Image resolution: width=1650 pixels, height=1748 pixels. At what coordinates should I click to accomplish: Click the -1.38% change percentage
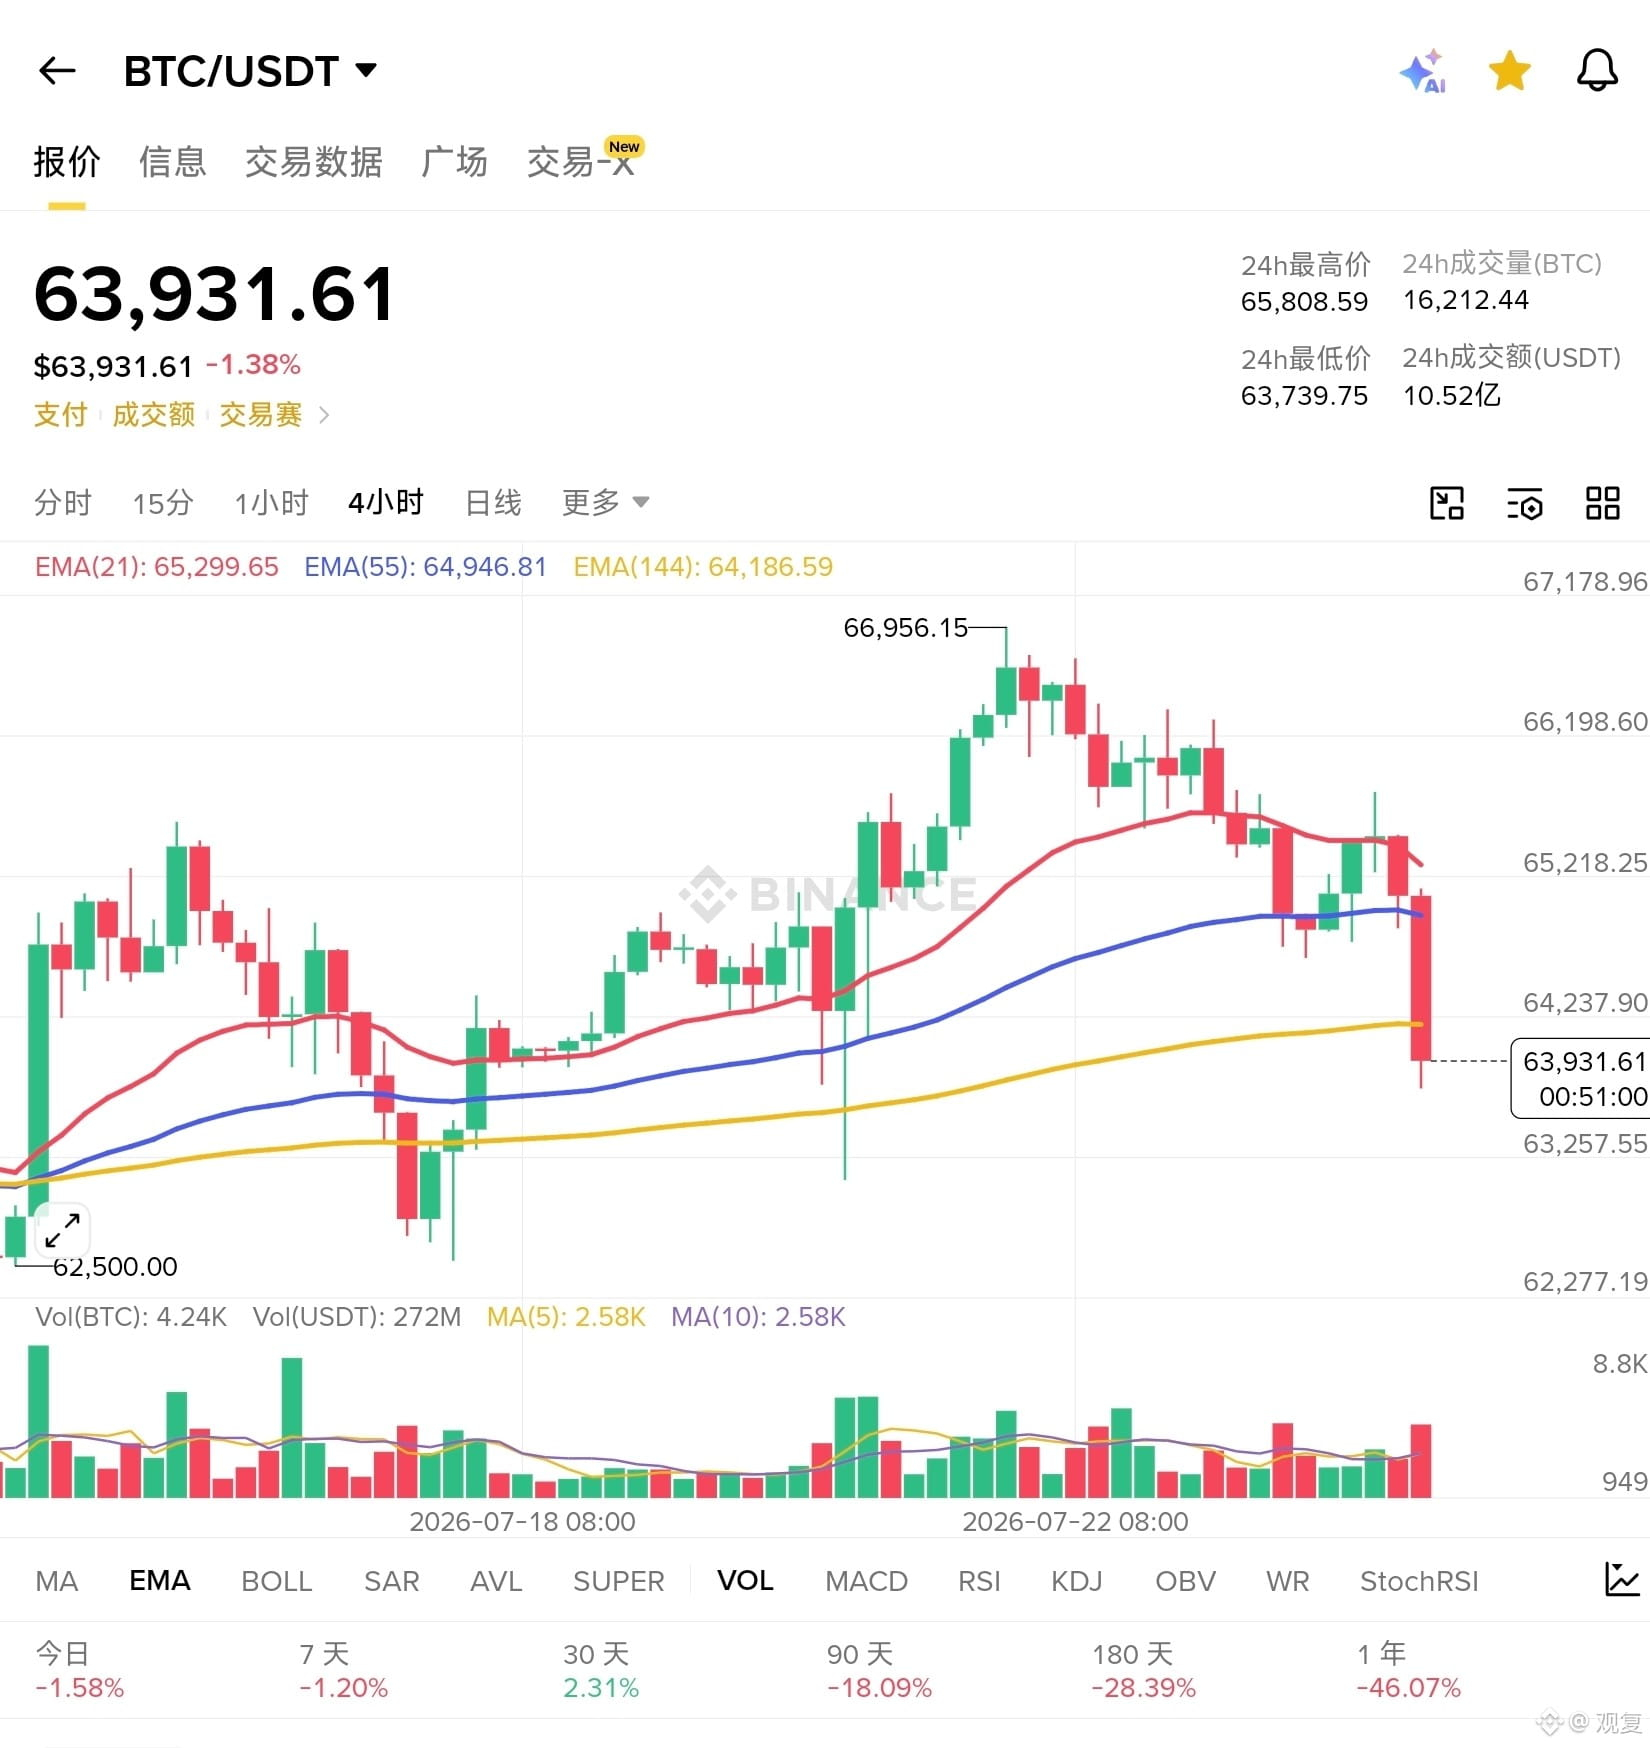point(253,365)
